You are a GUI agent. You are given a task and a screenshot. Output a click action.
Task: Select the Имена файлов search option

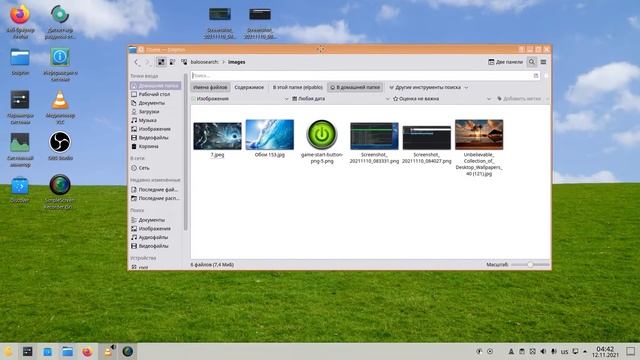click(x=210, y=87)
